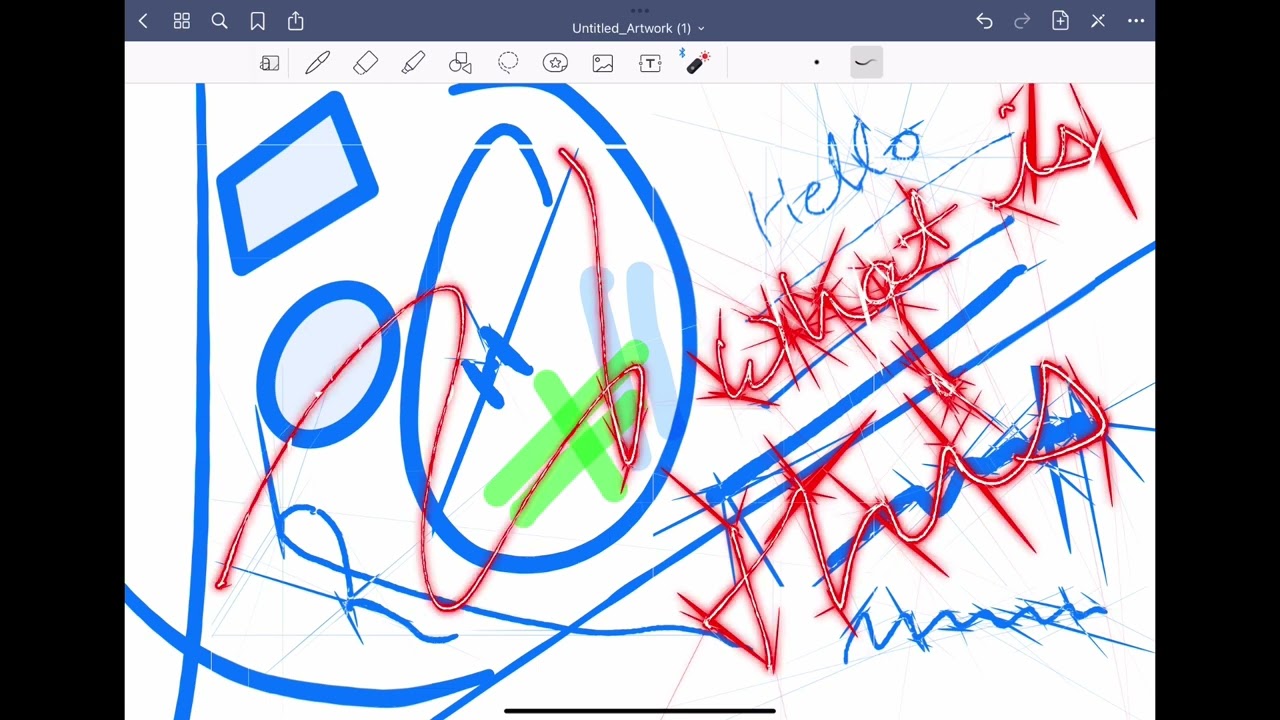The width and height of the screenshot is (1280, 720).
Task: Toggle the zoom window tool
Action: click(x=269, y=63)
